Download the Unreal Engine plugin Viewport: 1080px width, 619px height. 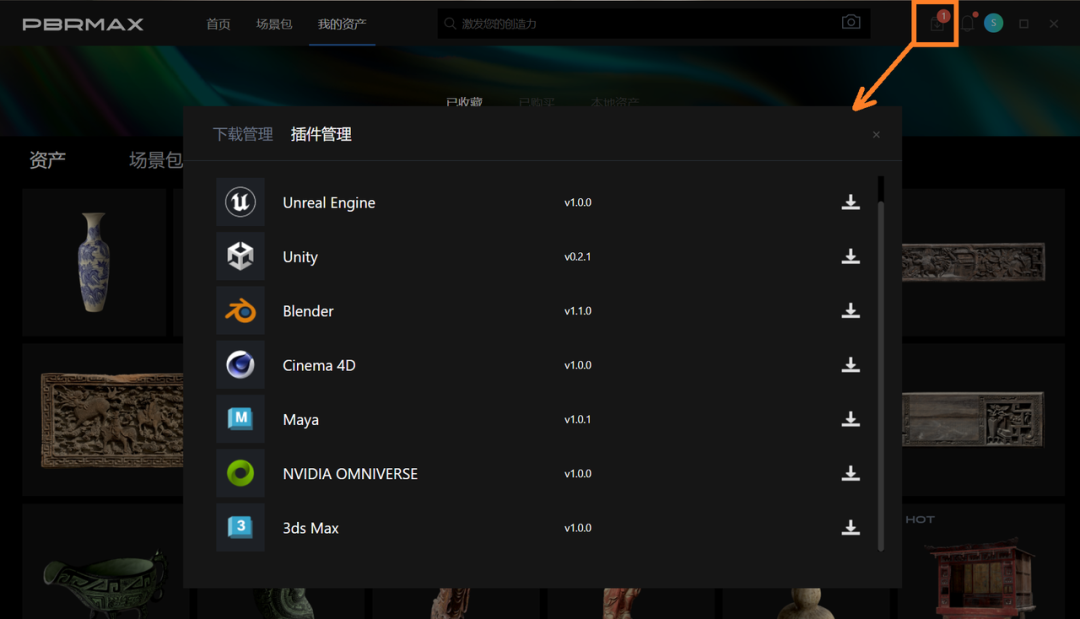click(851, 202)
